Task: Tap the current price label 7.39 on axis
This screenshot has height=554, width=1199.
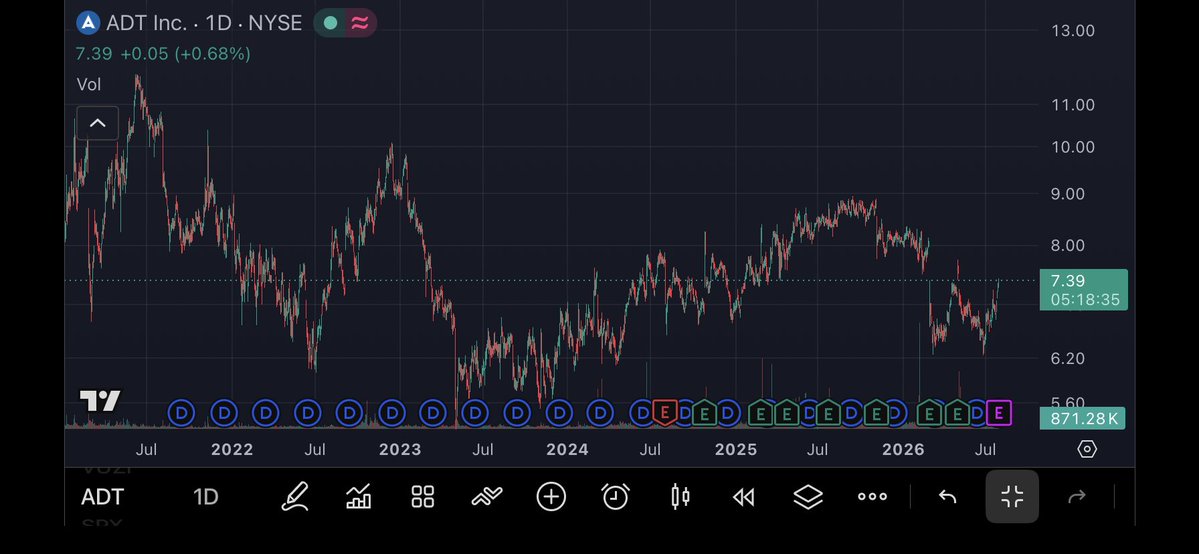Action: click(1067, 281)
